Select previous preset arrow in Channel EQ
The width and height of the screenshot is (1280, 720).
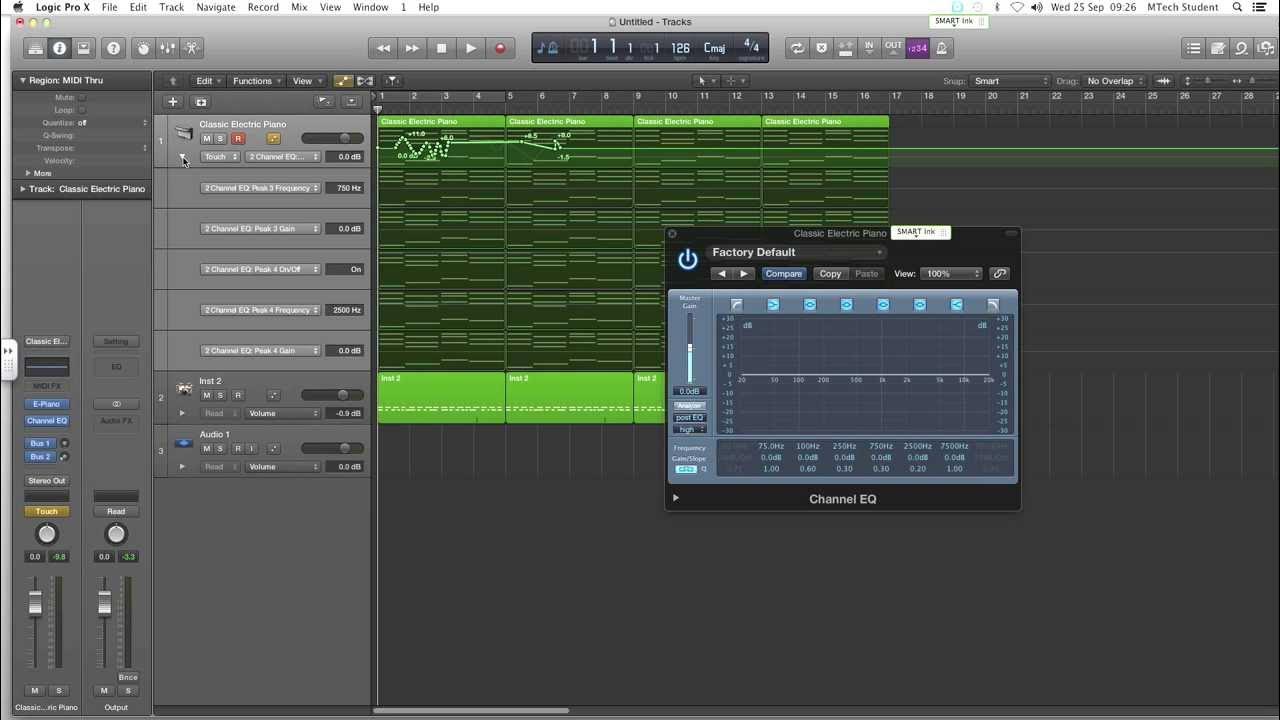click(721, 273)
